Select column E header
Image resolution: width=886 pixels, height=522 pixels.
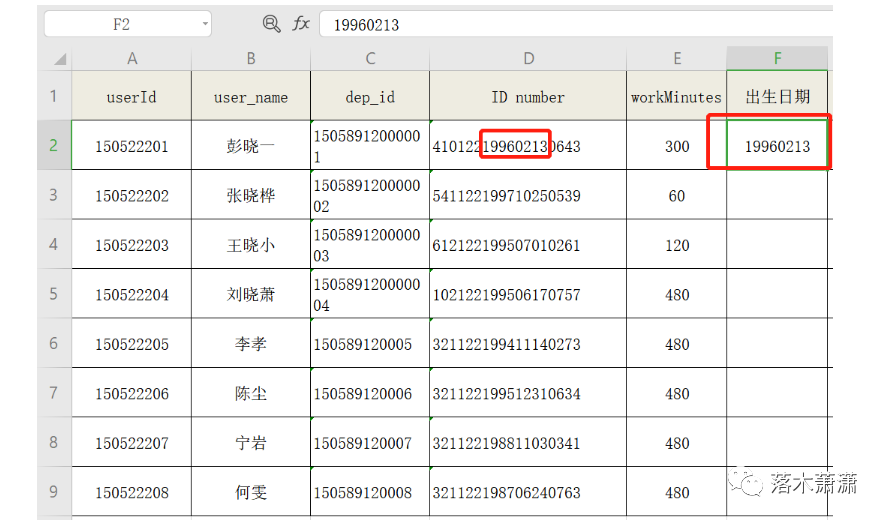coord(676,59)
